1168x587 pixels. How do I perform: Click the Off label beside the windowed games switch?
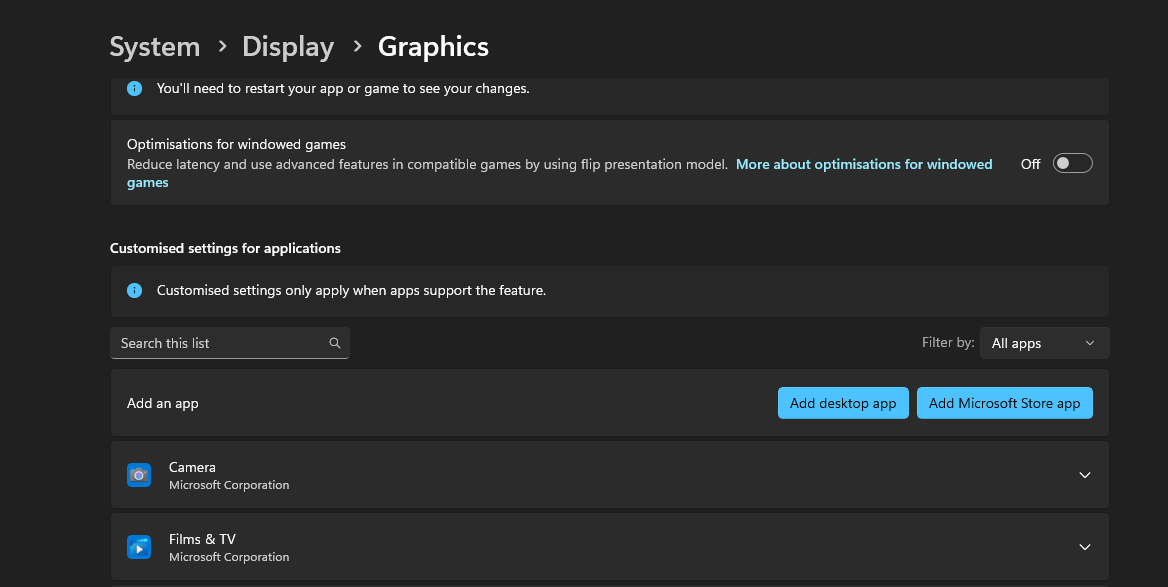[1030, 164]
